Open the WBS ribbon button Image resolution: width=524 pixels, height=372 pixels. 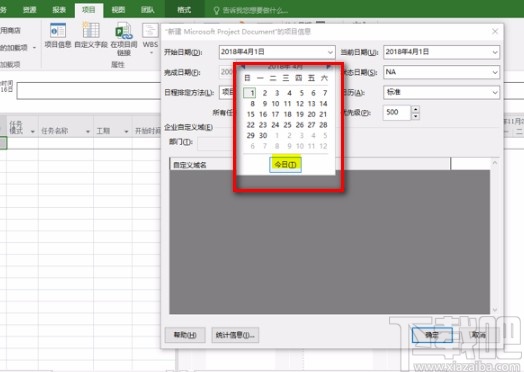click(150, 38)
